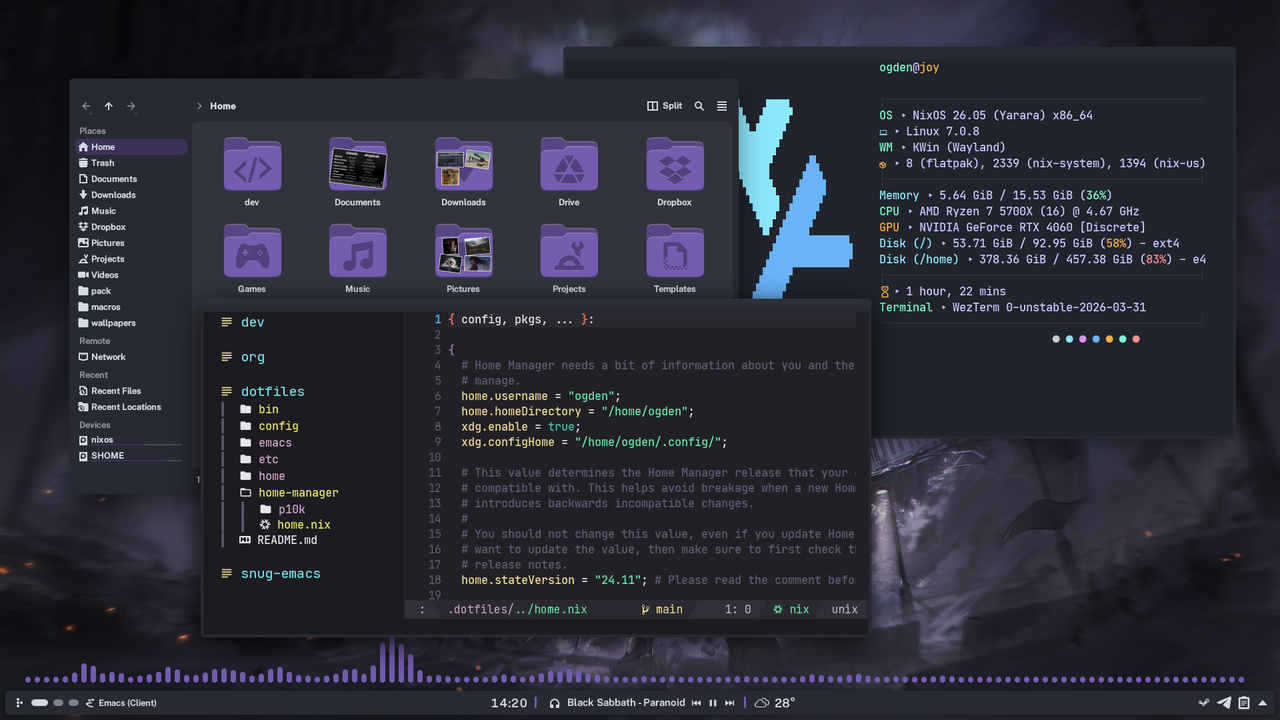Open the file manager hamburger menu
Viewport: 1280px width, 720px height.
[722, 106]
